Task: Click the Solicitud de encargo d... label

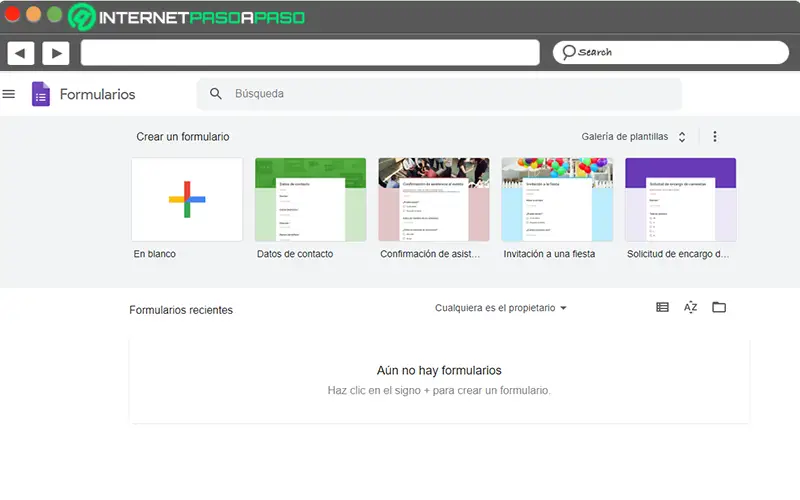Action: [x=678, y=254]
